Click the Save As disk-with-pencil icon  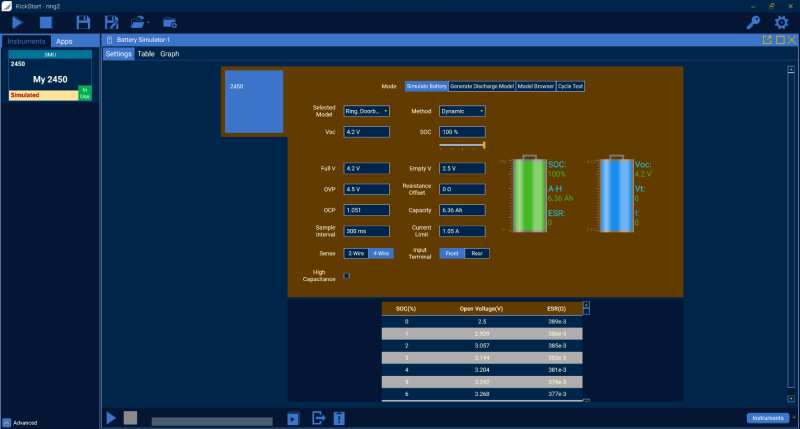(111, 22)
